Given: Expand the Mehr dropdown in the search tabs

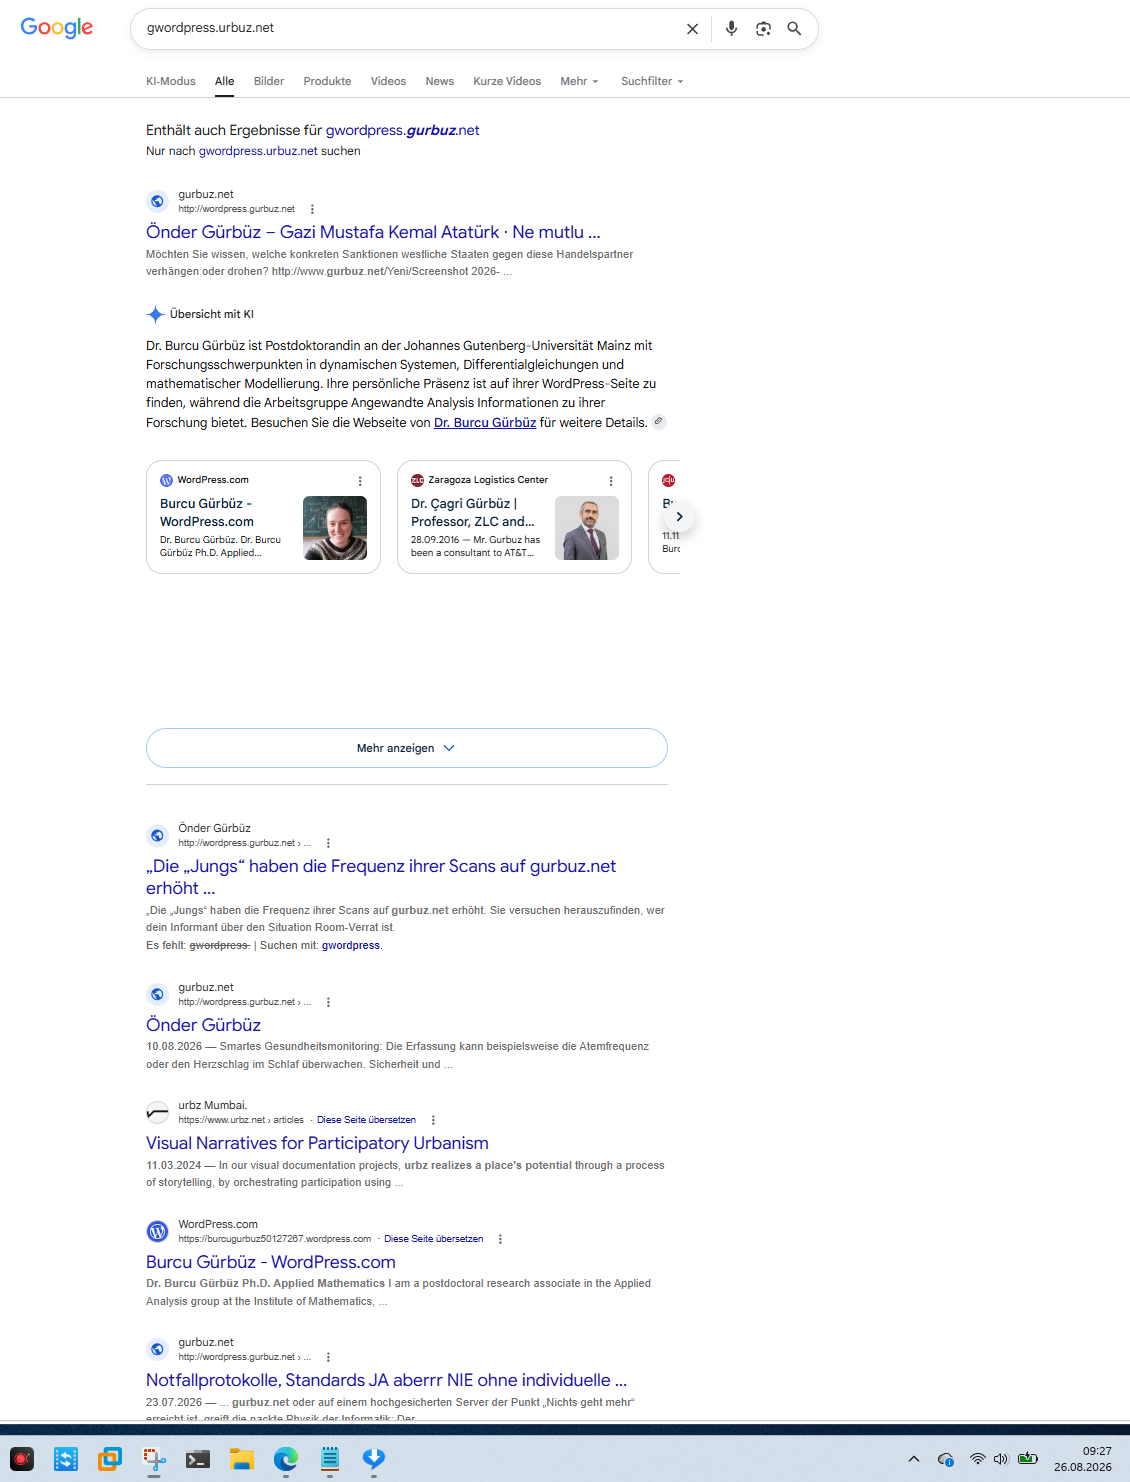Looking at the screenshot, I should [579, 81].
